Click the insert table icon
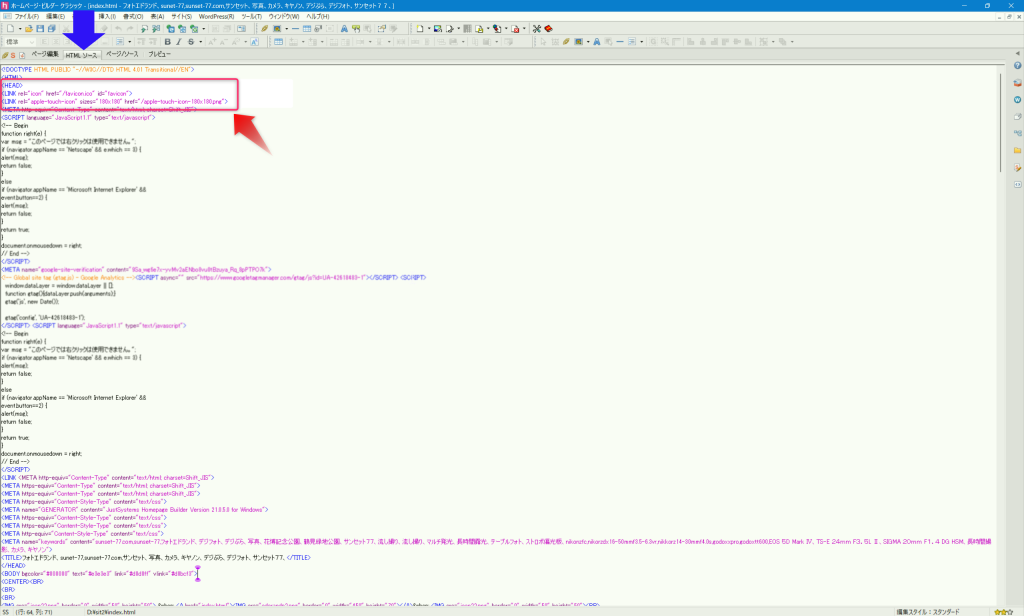The image size is (1024, 616). pos(306,29)
